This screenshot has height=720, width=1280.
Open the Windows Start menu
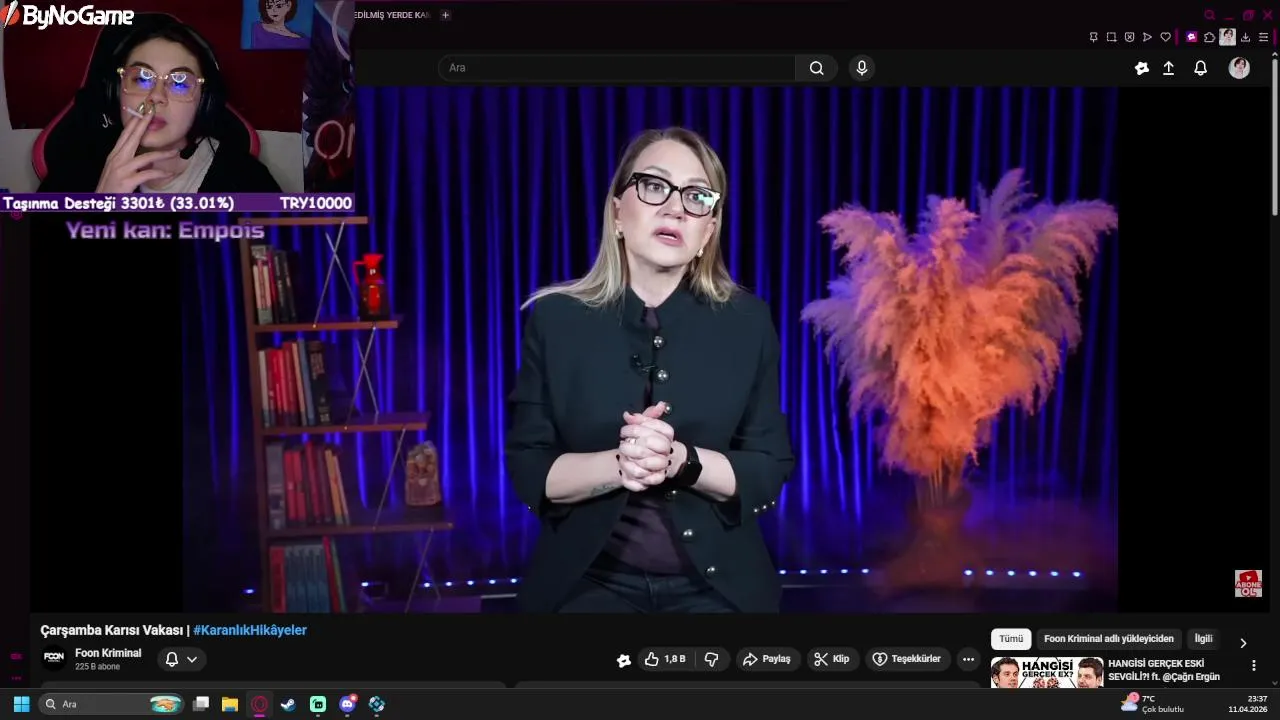tap(20, 704)
